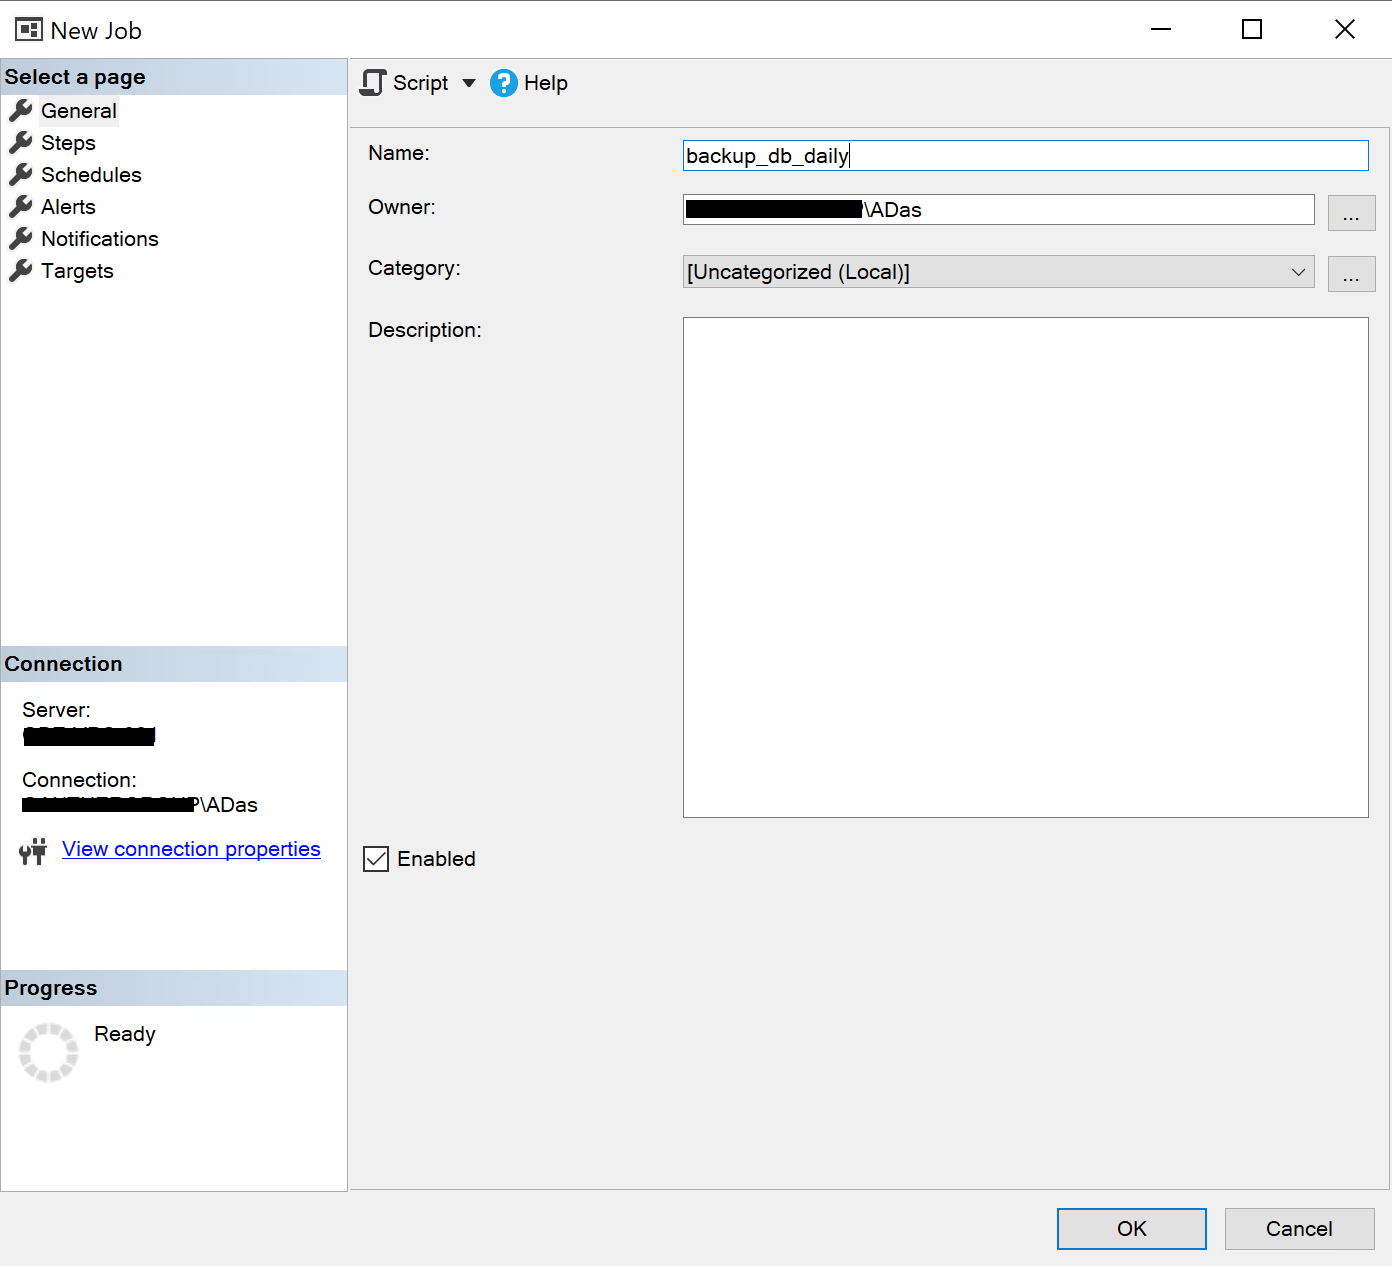Viewport: 1392px width, 1266px height.
Task: Close the New Job window
Action: (x=1345, y=29)
